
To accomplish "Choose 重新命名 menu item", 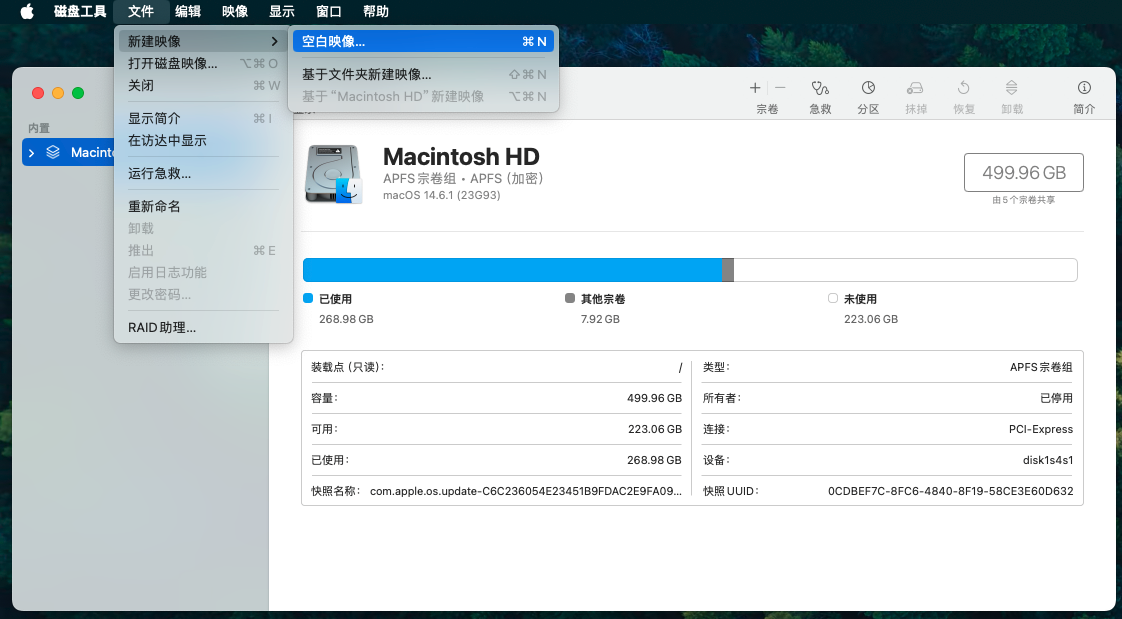I will tap(203, 207).
